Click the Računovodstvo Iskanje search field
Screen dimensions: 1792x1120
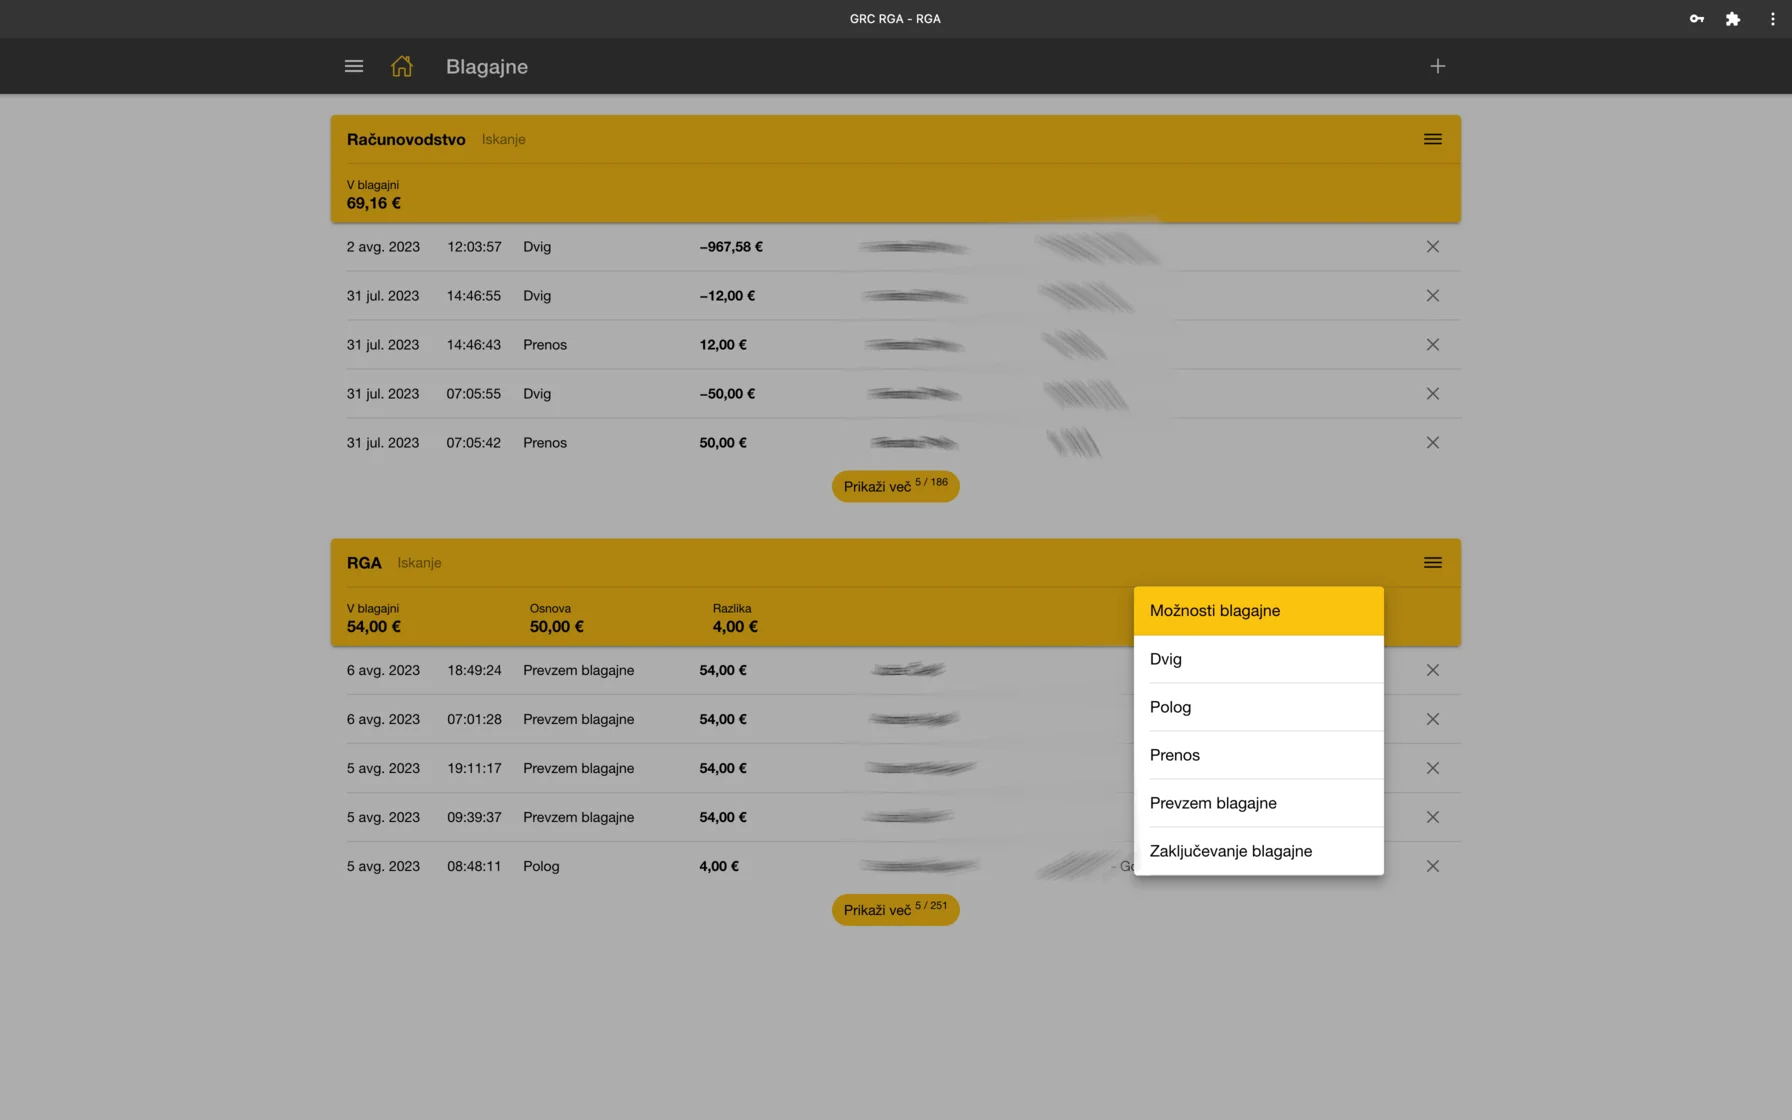504,139
